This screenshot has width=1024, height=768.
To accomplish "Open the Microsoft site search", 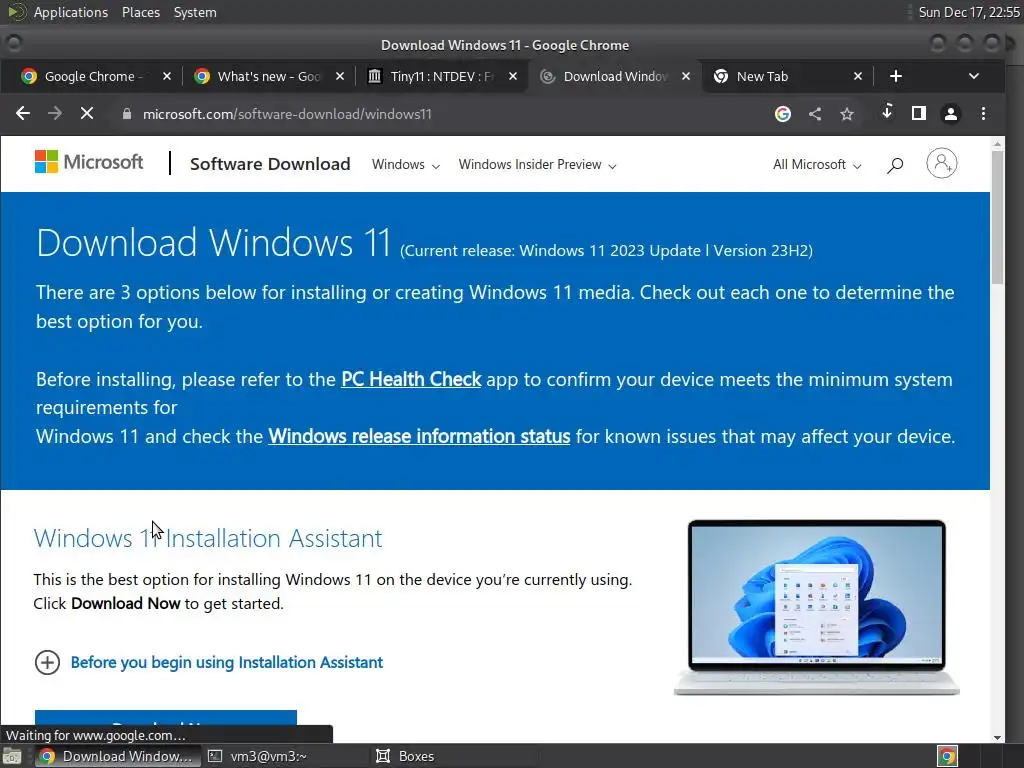I will 895,165.
